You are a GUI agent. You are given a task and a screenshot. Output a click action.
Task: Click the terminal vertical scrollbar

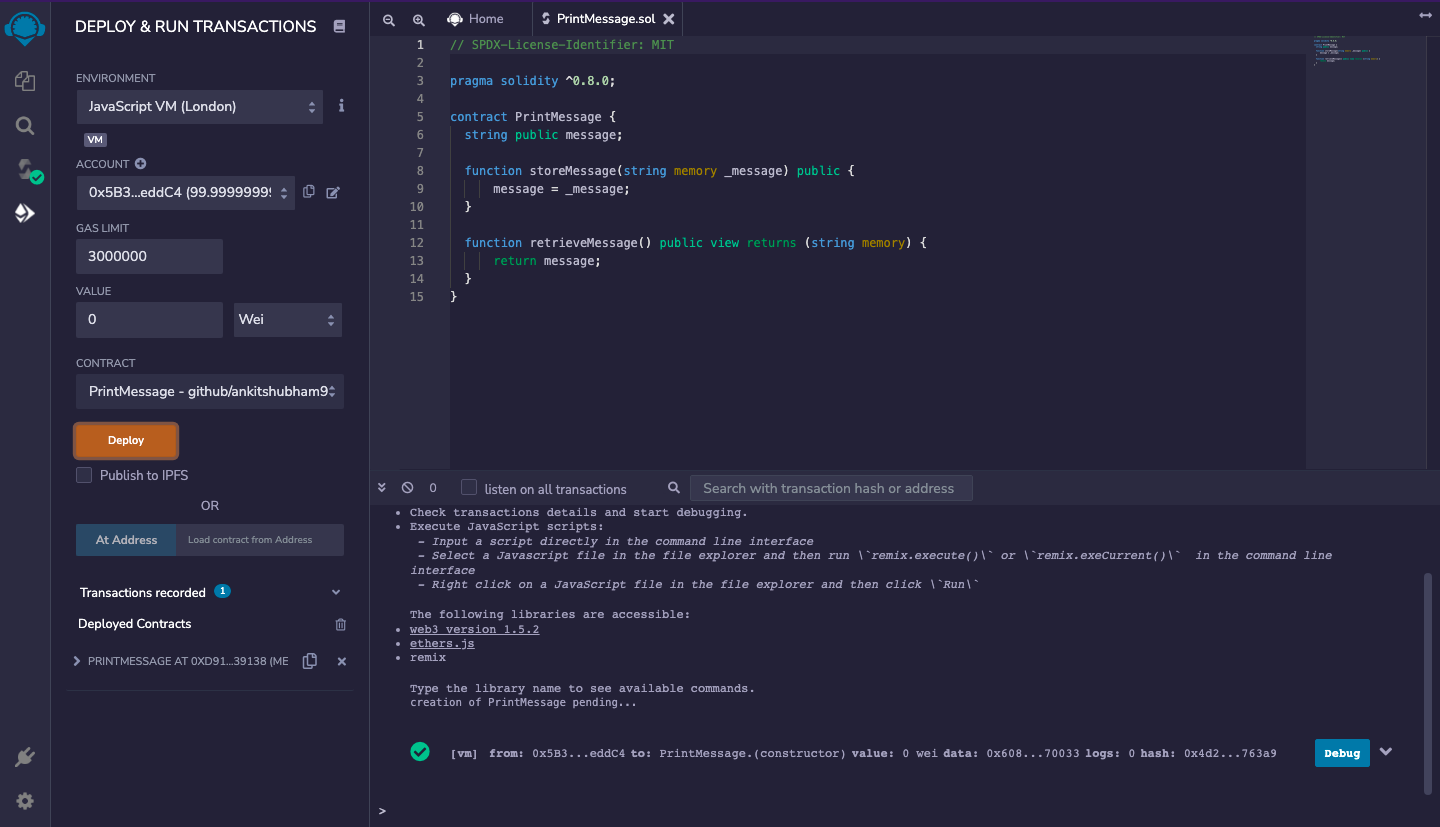1427,683
